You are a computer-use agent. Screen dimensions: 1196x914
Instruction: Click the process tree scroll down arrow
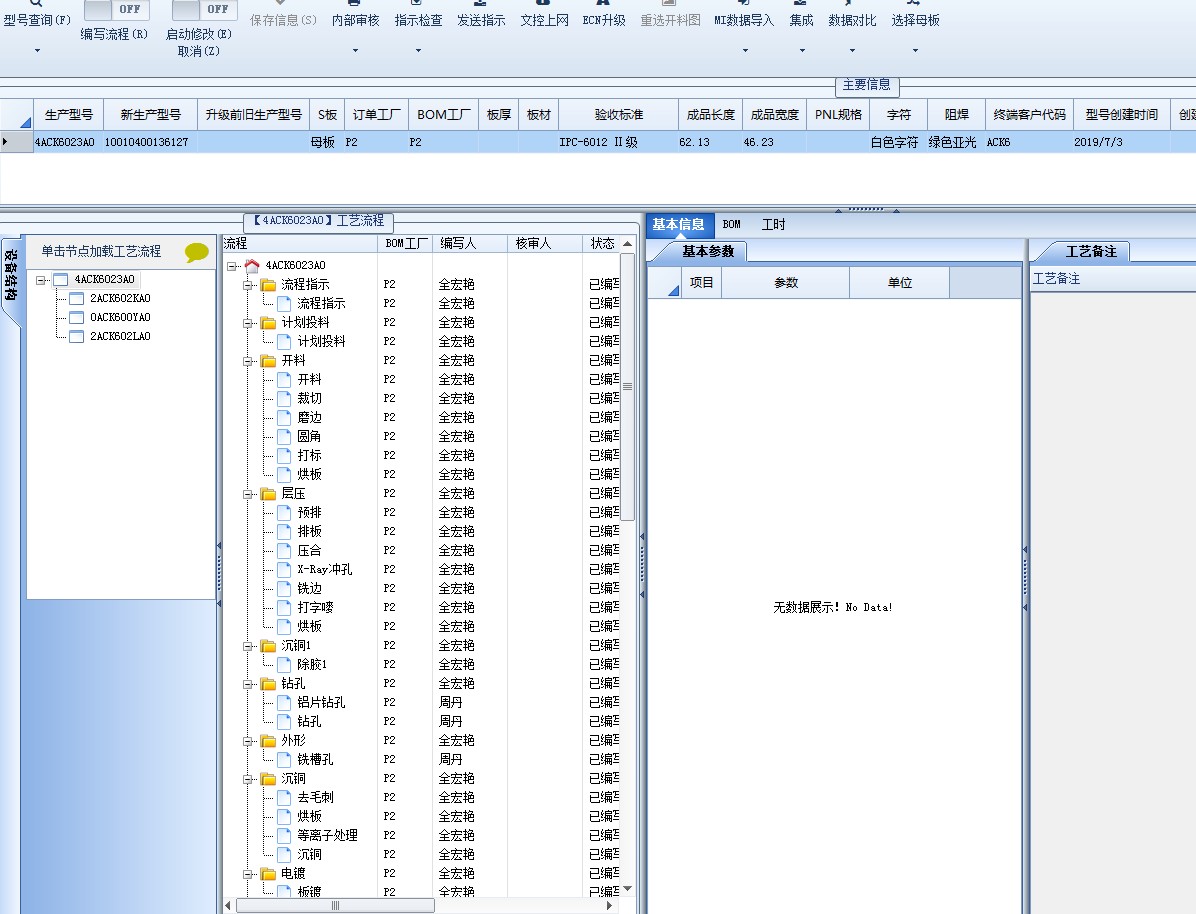coord(627,889)
